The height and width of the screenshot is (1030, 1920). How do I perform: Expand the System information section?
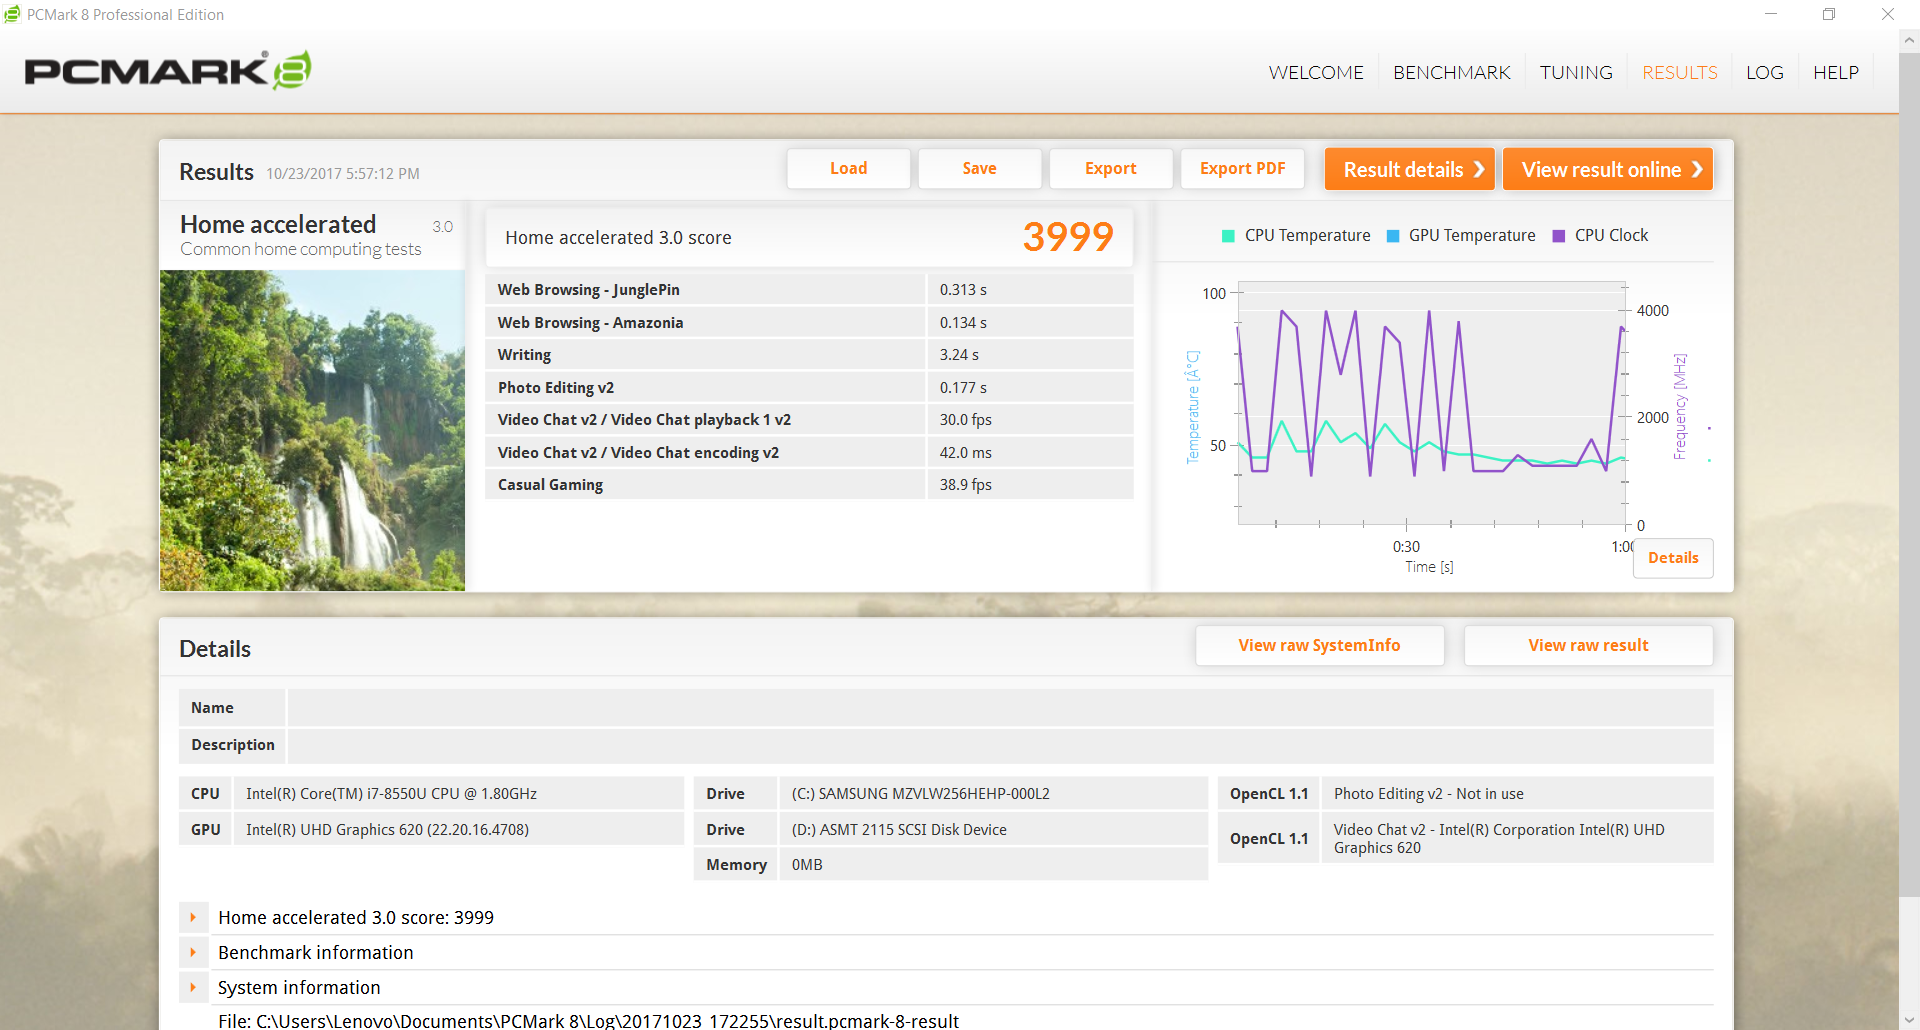(x=193, y=987)
